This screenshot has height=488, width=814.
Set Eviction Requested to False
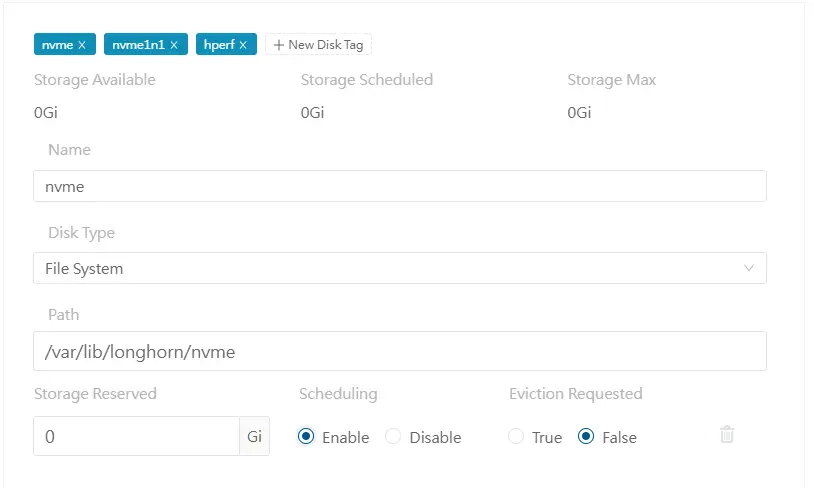coord(586,437)
